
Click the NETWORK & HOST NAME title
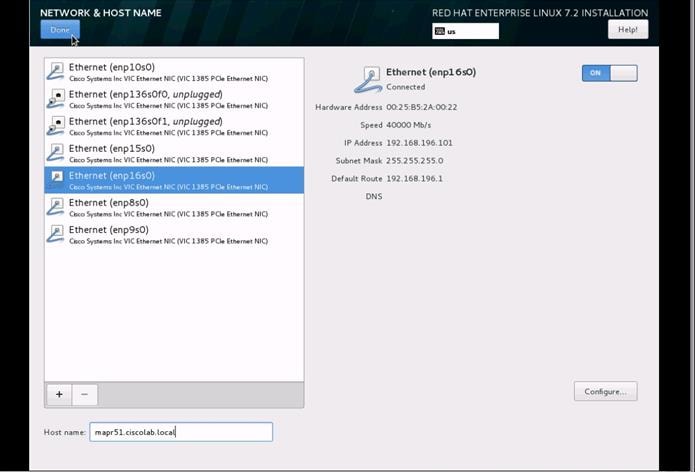click(101, 13)
